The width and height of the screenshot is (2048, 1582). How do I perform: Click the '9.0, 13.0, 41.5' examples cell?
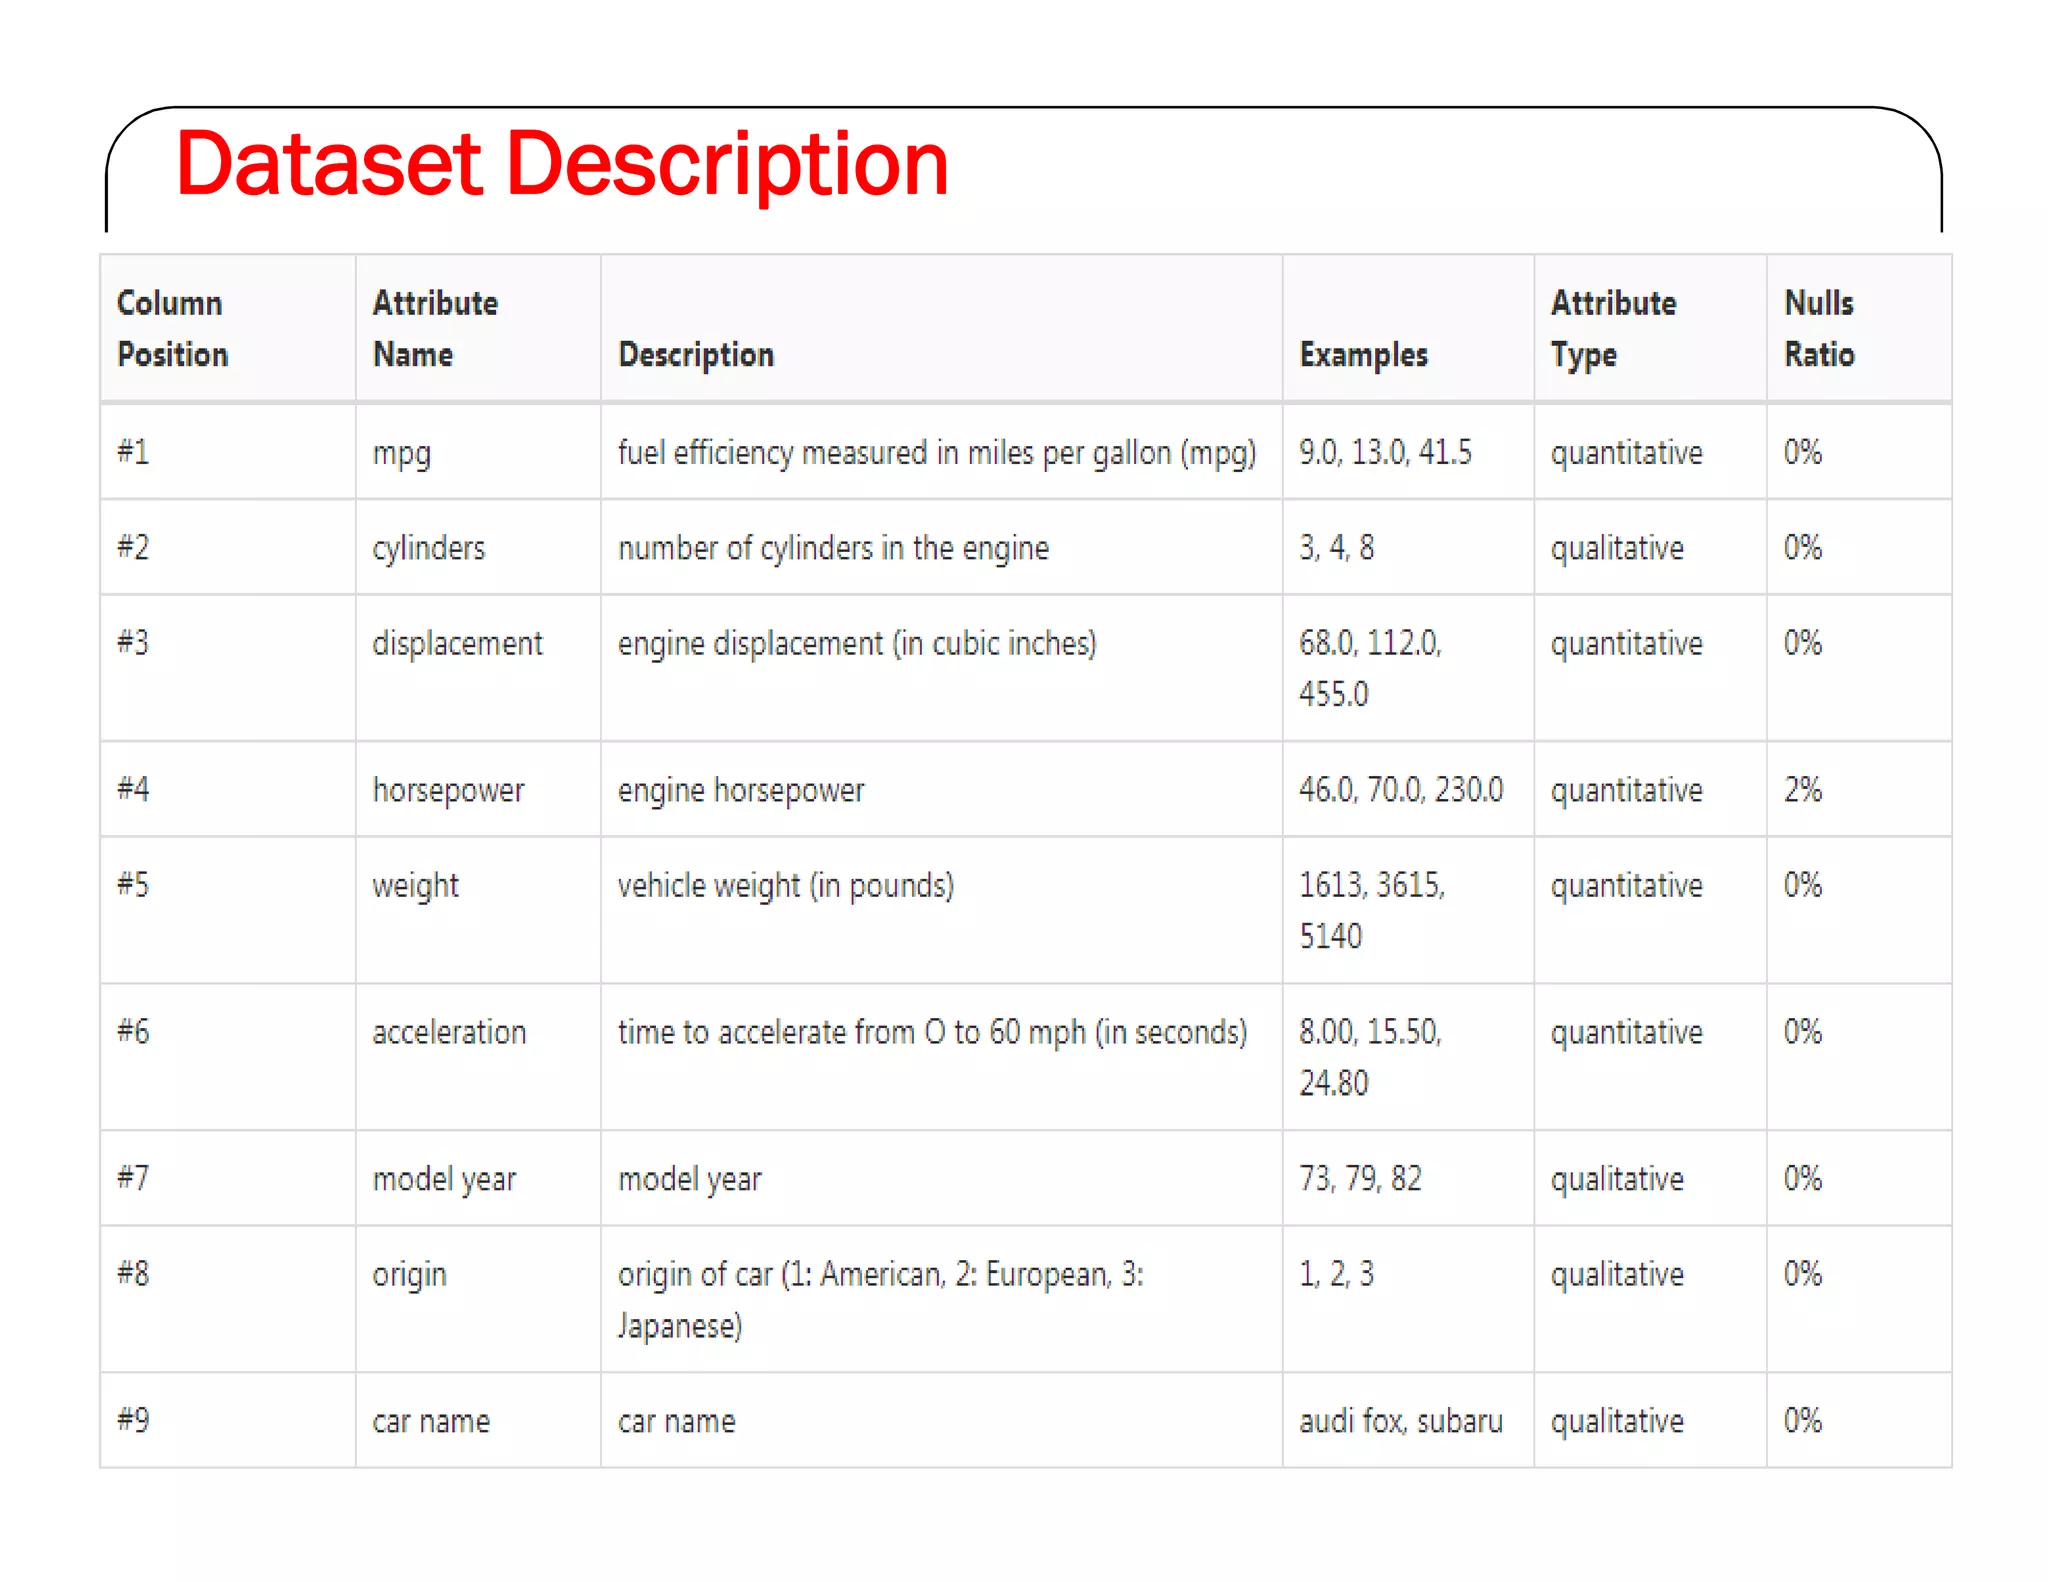click(x=1408, y=452)
